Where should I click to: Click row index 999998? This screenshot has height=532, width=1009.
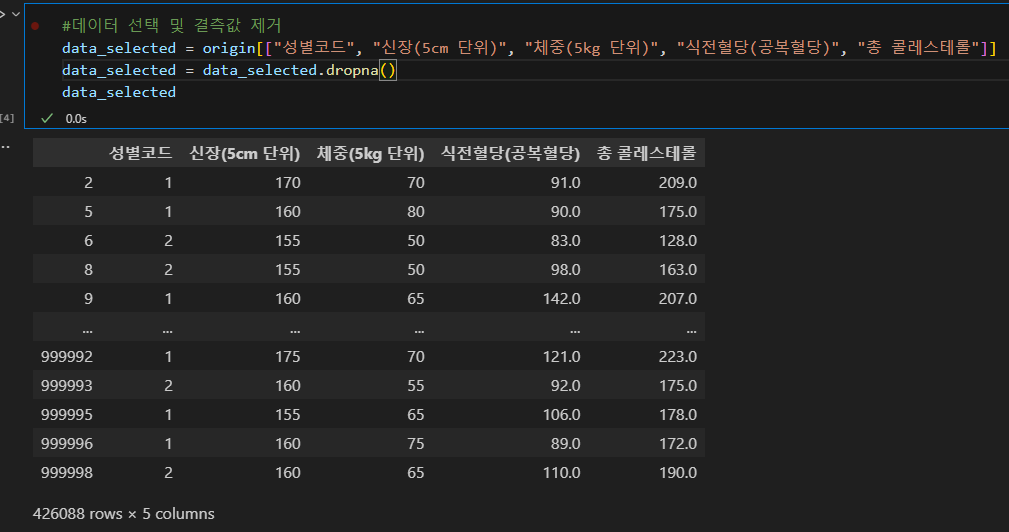coord(67,472)
